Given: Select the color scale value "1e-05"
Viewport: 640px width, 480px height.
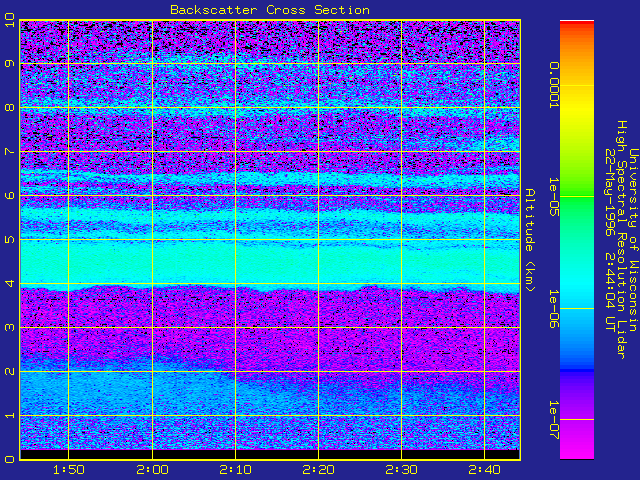Looking at the screenshot, I should (553, 197).
